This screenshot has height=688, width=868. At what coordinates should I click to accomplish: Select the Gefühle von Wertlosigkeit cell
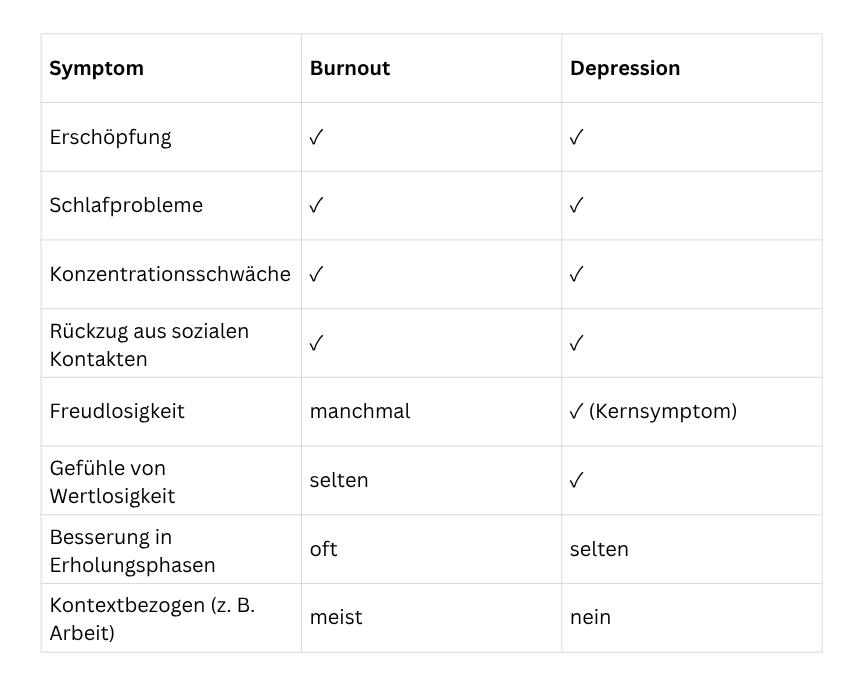[111, 481]
